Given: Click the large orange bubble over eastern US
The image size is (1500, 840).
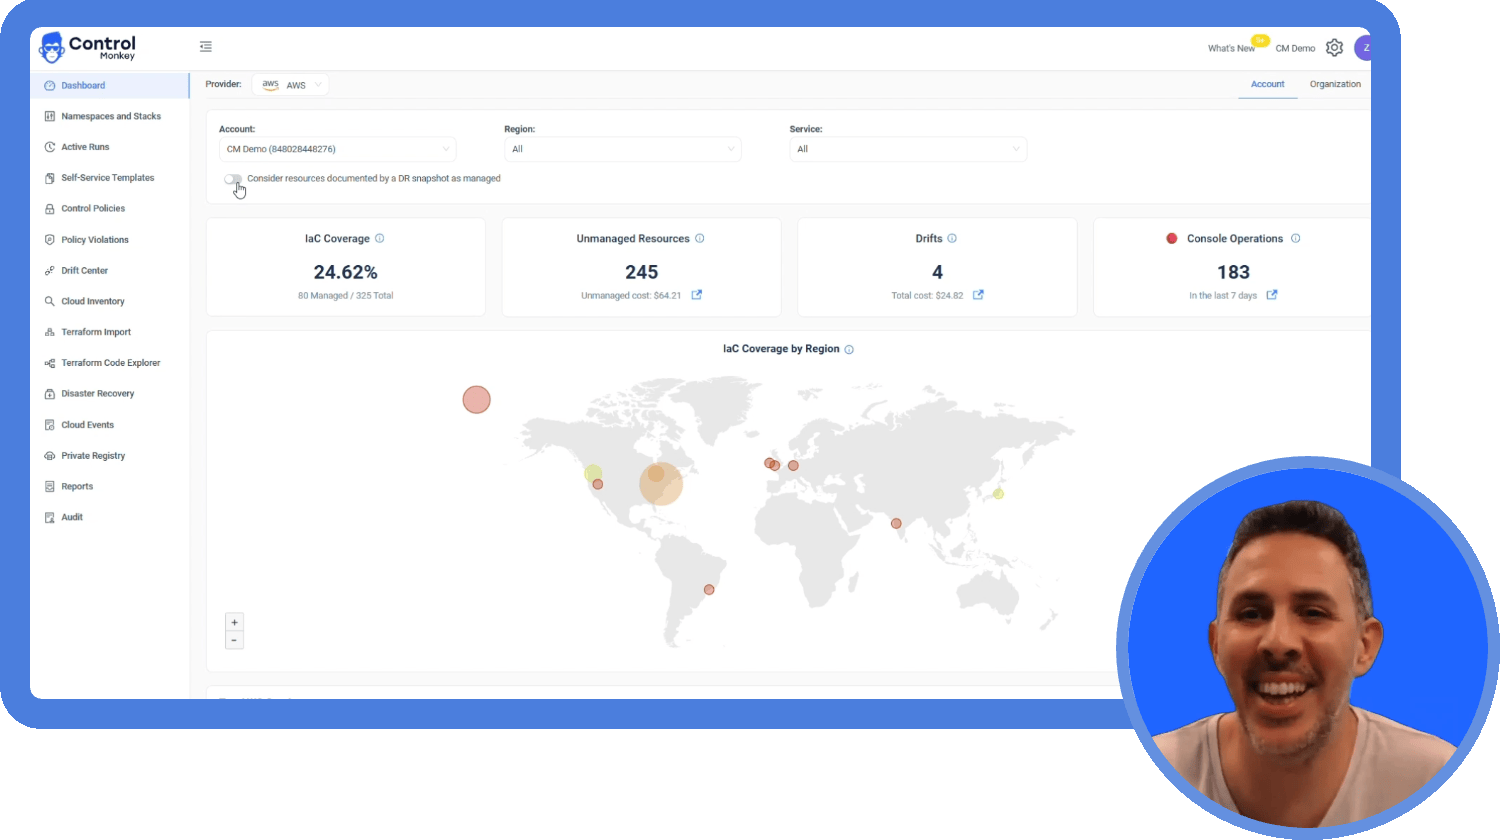Looking at the screenshot, I should click(662, 486).
